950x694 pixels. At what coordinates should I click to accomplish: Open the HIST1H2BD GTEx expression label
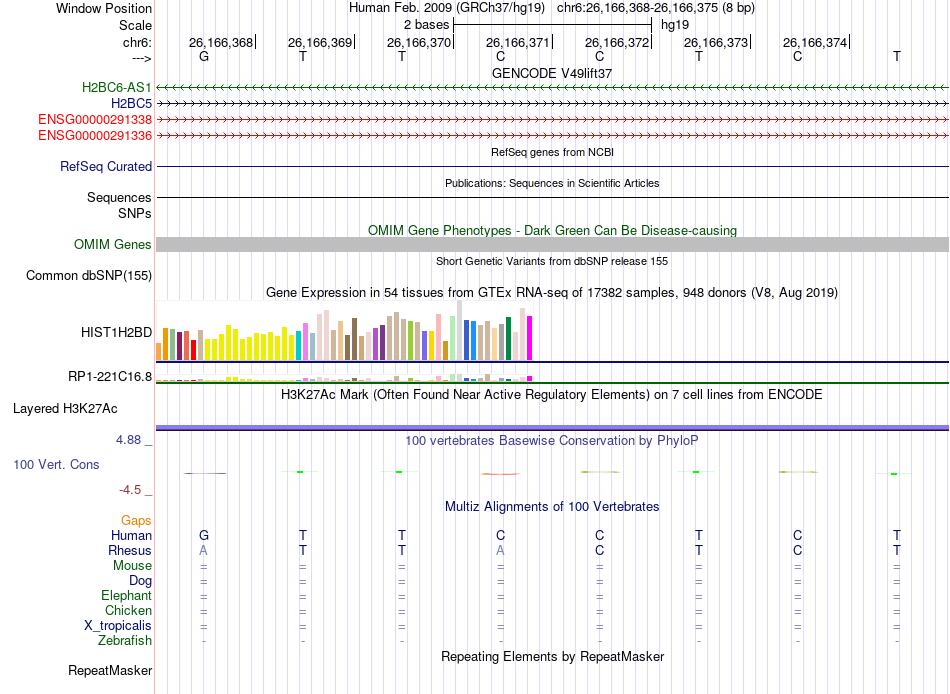tap(116, 332)
